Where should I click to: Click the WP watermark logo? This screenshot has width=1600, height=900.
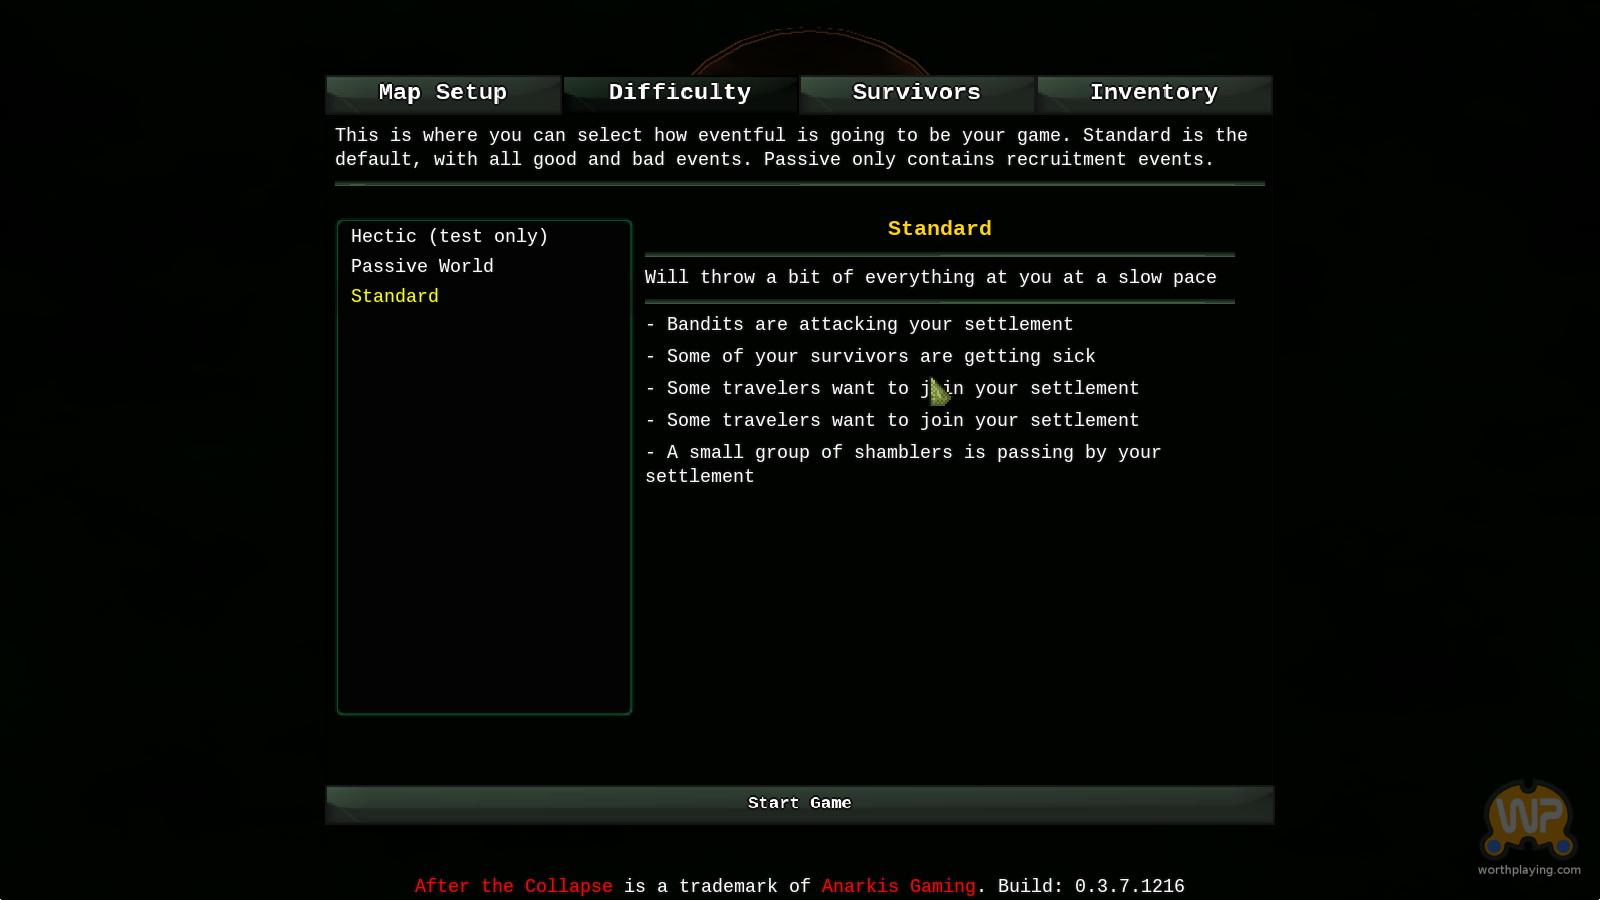pos(1528,820)
